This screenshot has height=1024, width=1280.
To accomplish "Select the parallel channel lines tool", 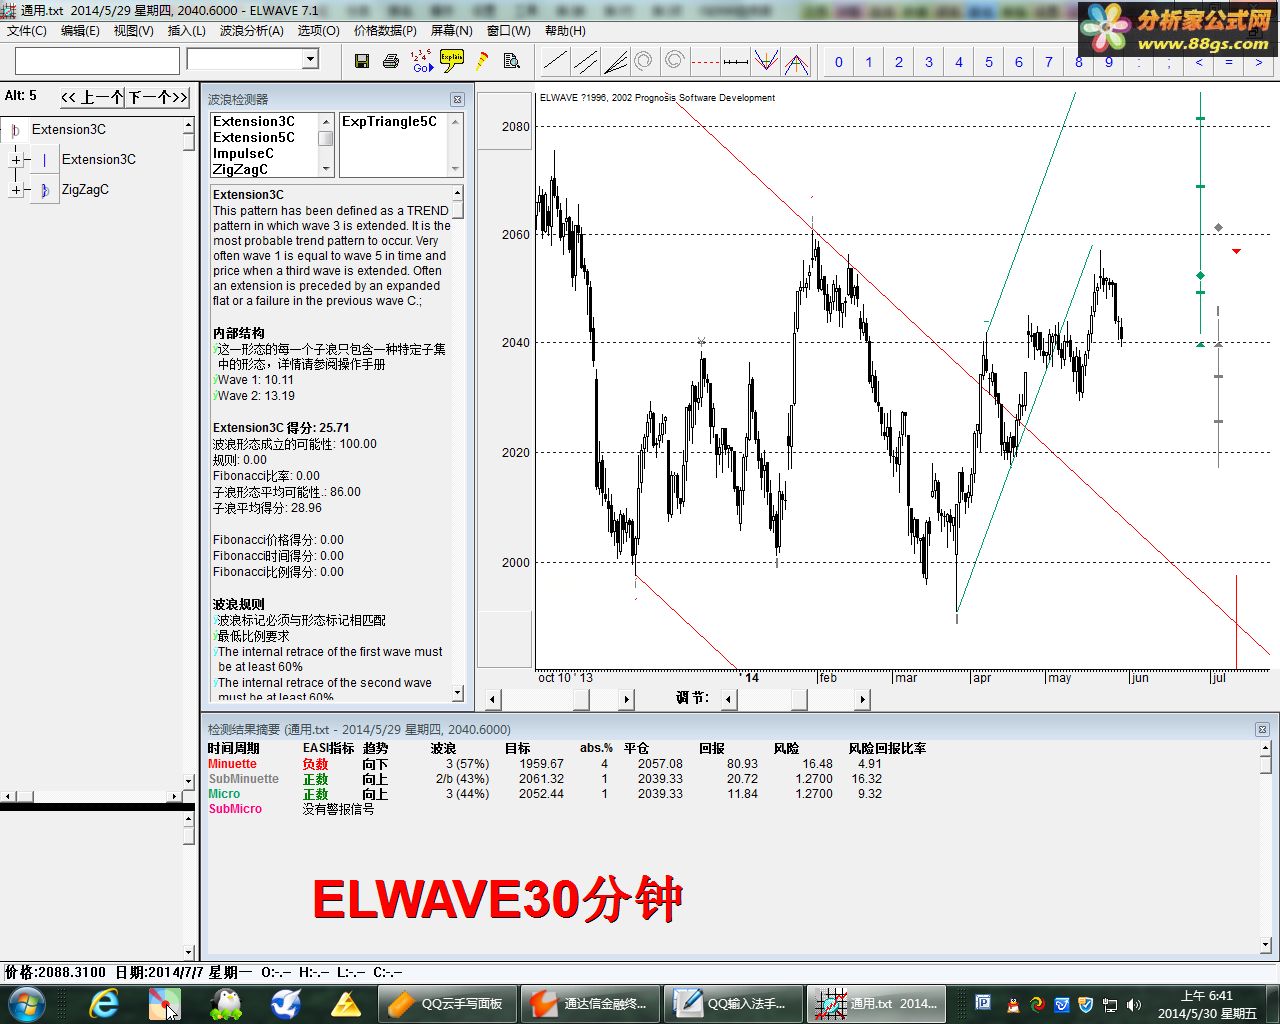I will pyautogui.click(x=586, y=61).
